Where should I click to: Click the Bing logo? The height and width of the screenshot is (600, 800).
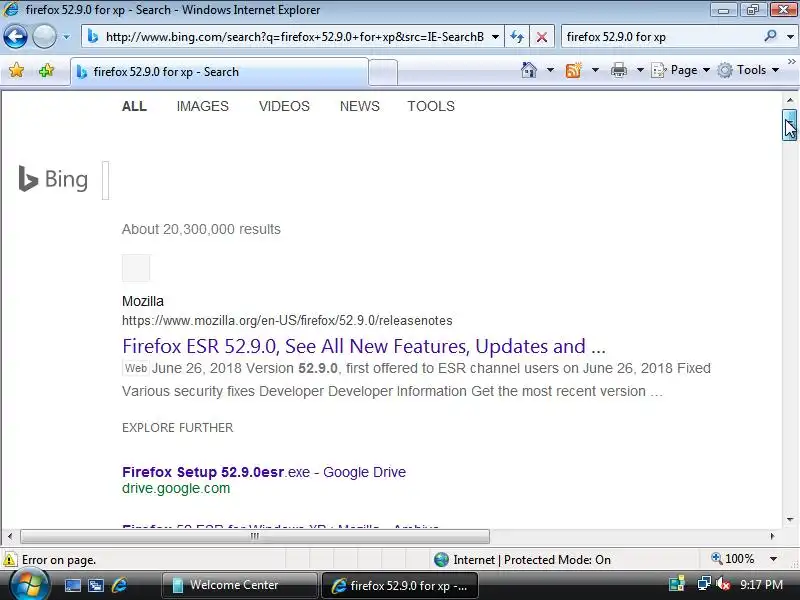pyautogui.click(x=53, y=179)
